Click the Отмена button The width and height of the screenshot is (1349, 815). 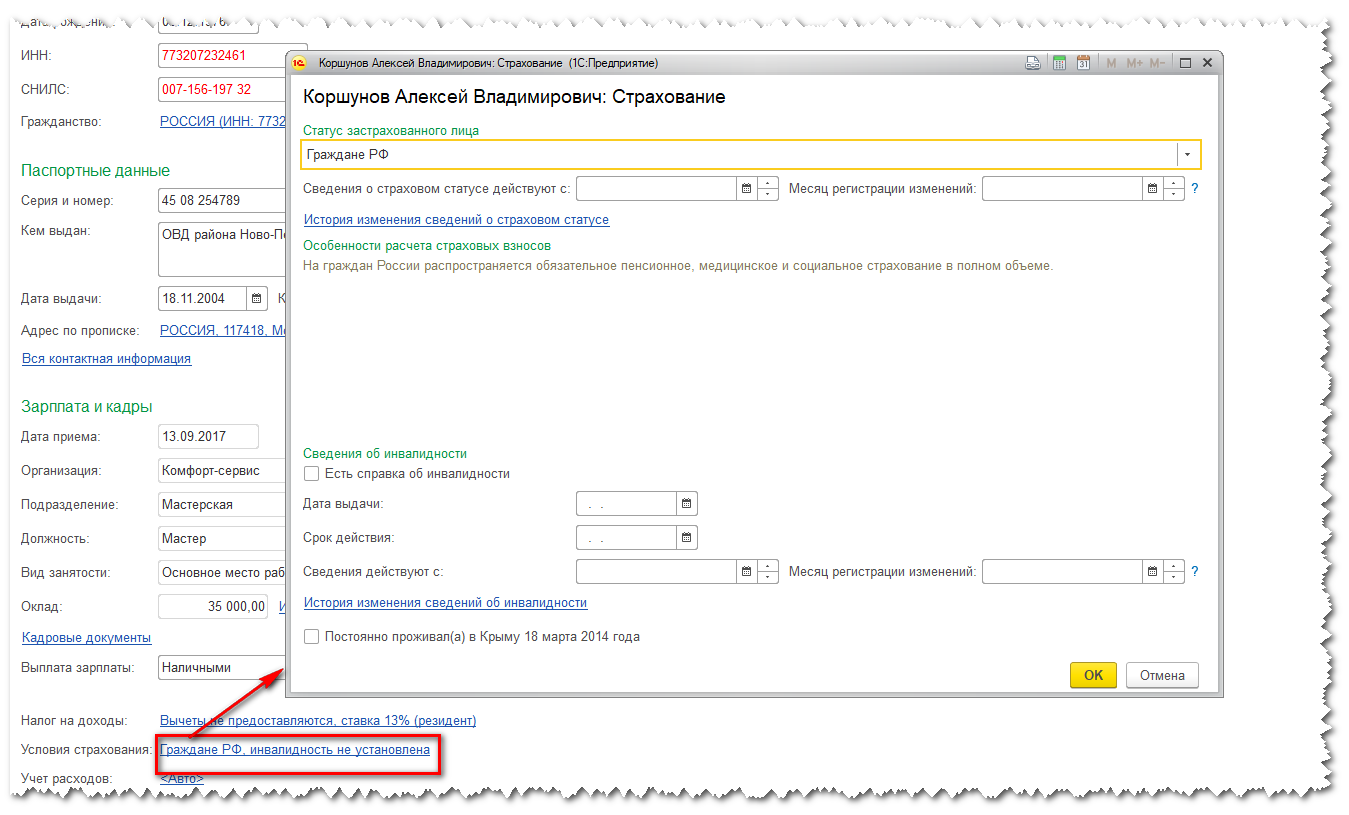1162,675
